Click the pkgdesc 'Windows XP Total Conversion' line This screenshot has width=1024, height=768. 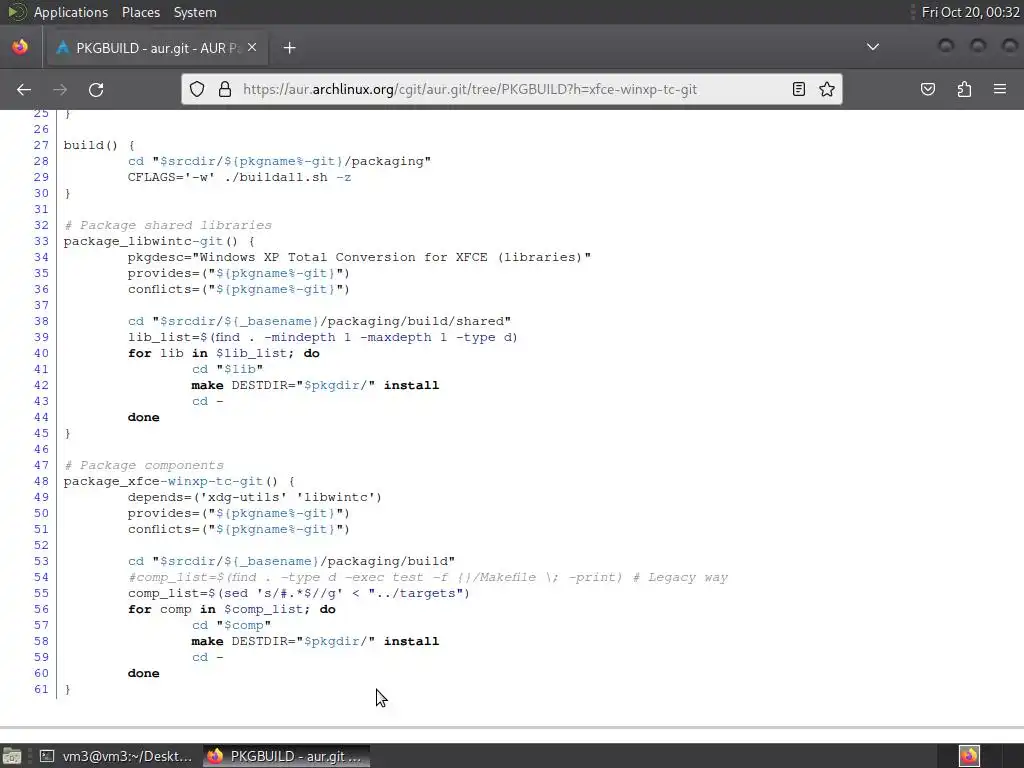(359, 257)
